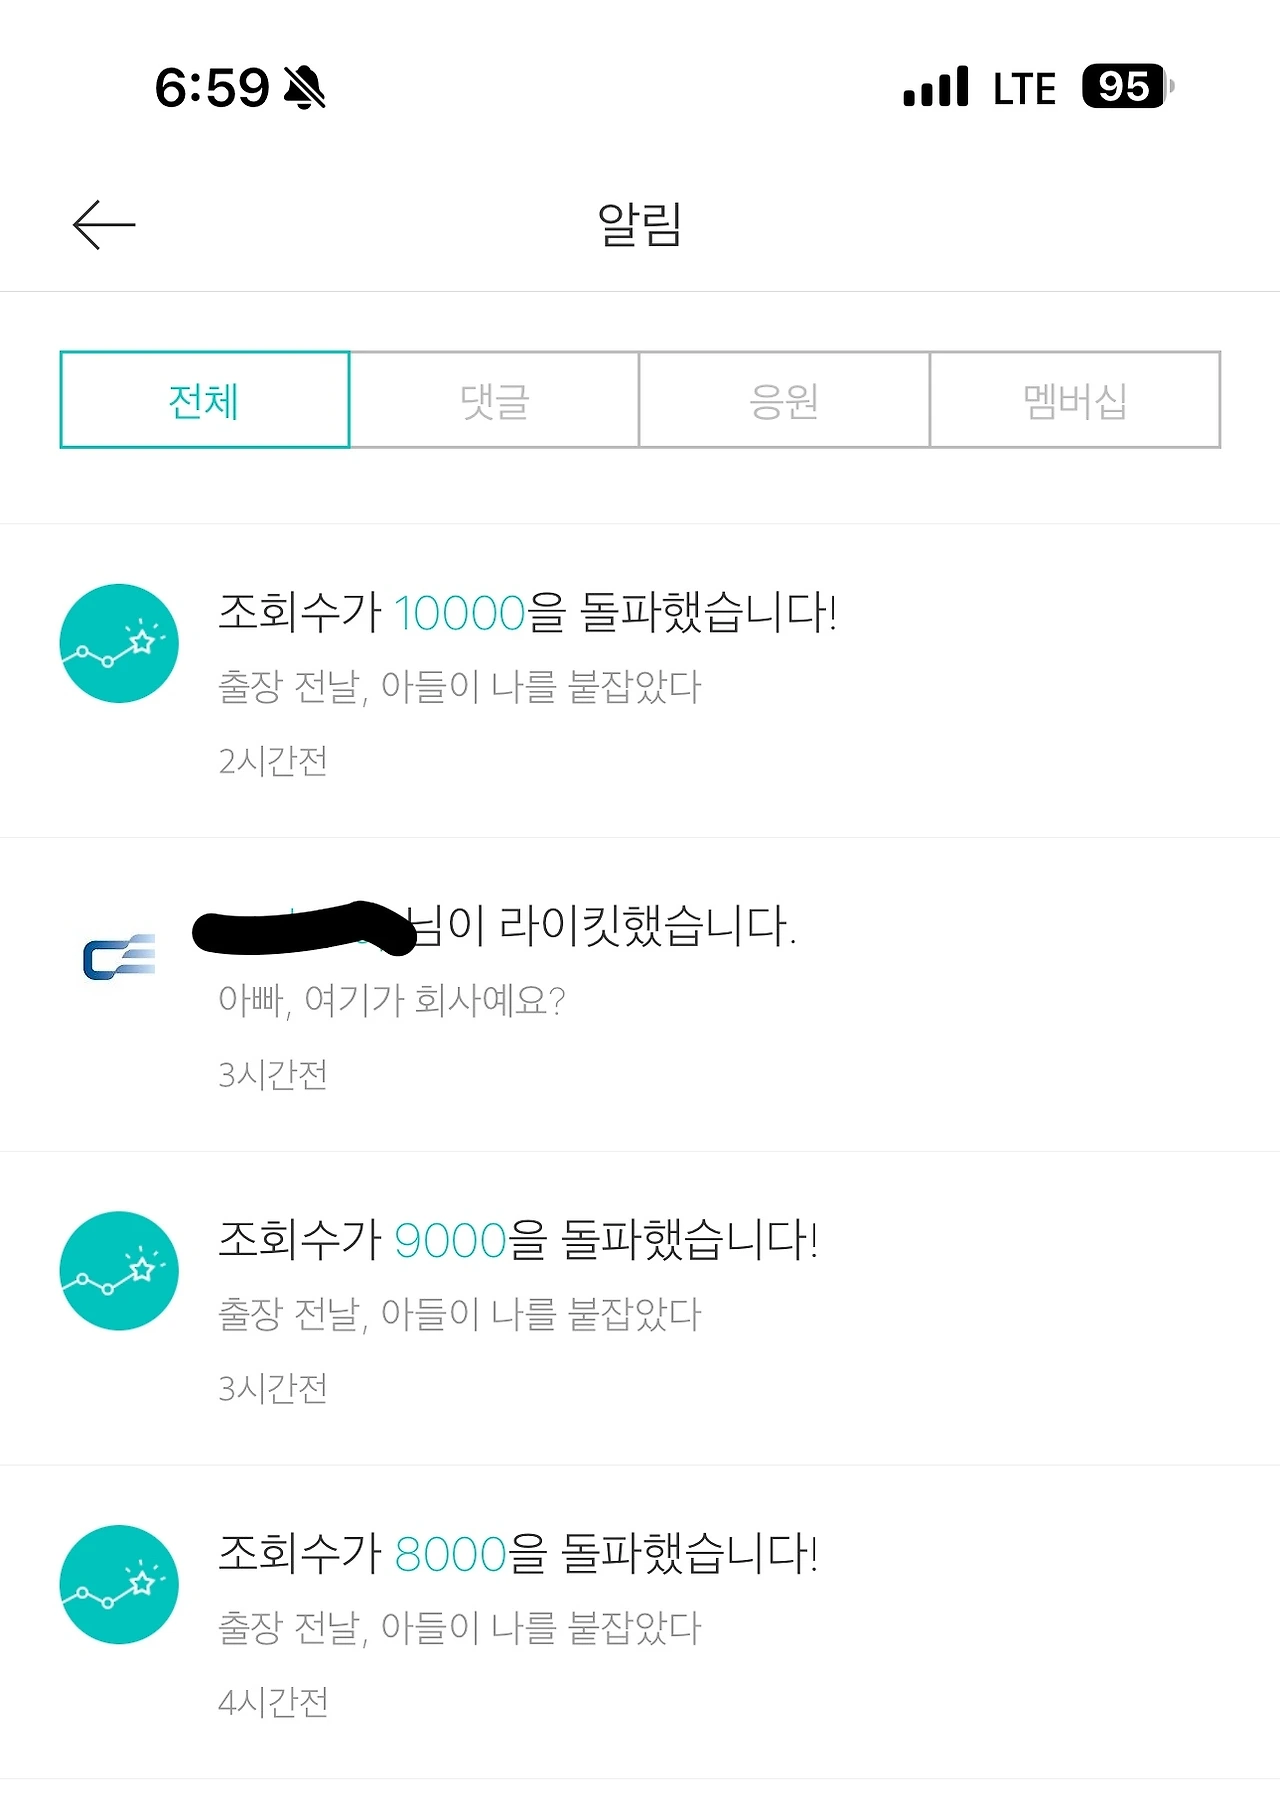This screenshot has width=1280, height=1818.
Task: Tap the cellular signal bars icon
Action: point(936,86)
